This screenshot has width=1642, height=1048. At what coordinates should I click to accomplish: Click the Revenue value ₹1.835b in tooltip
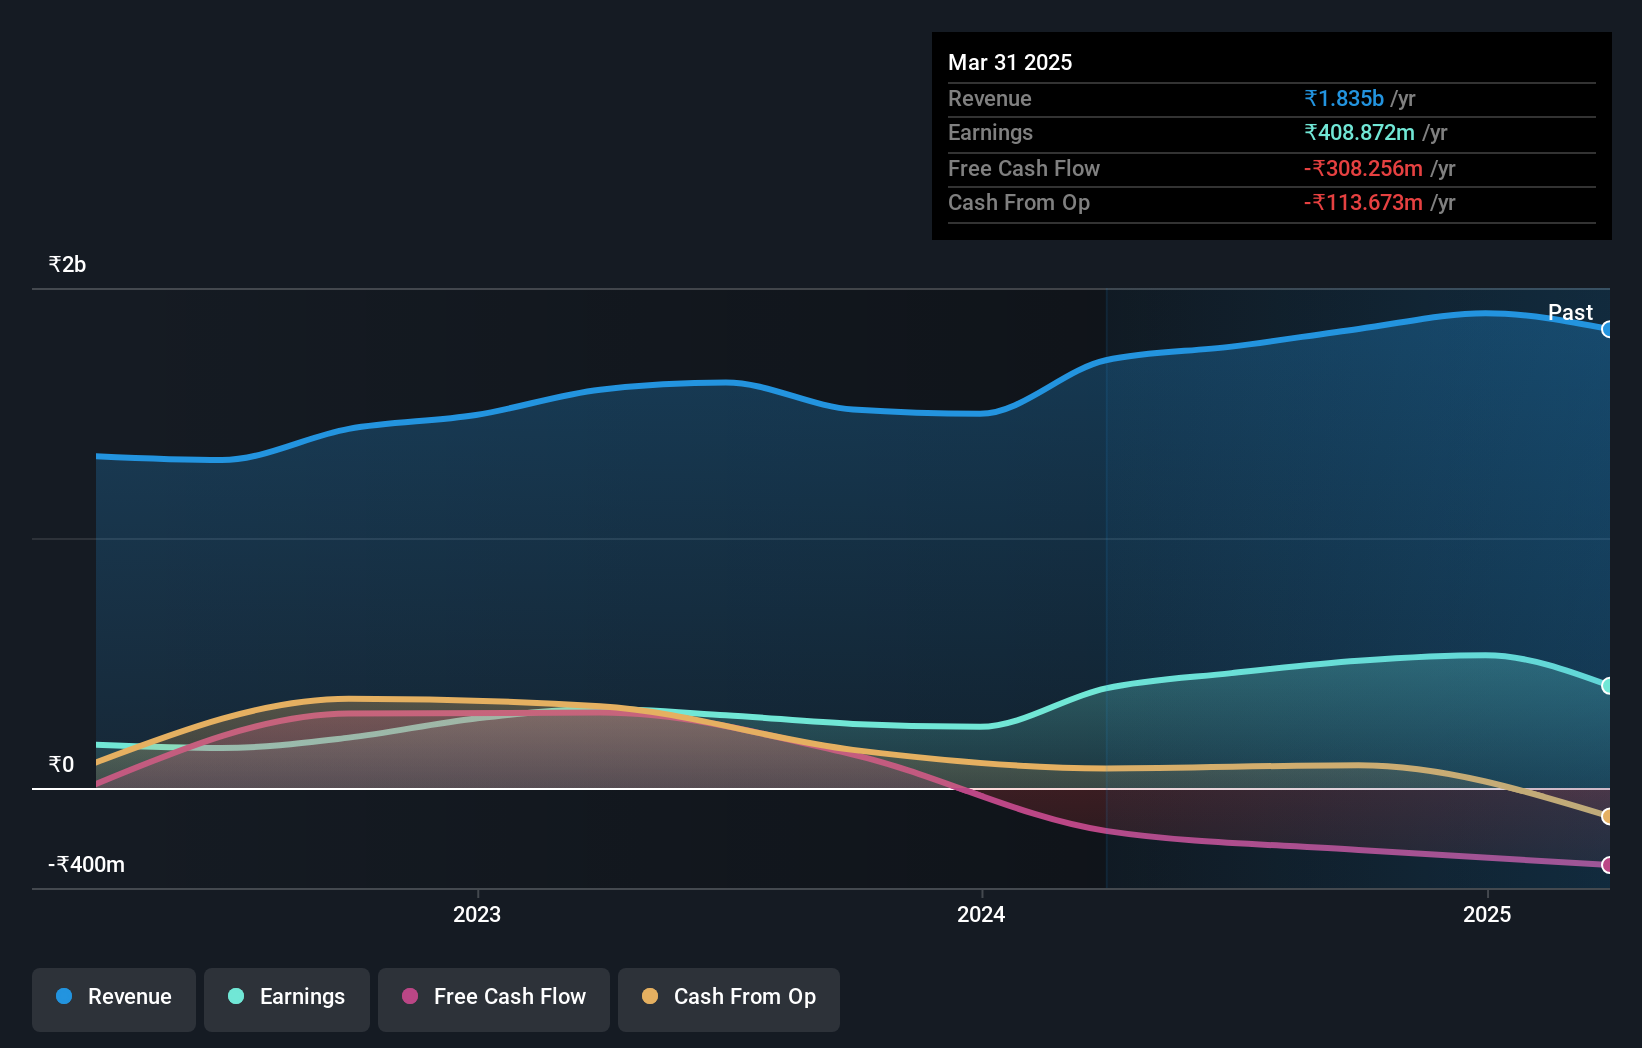tap(1343, 98)
